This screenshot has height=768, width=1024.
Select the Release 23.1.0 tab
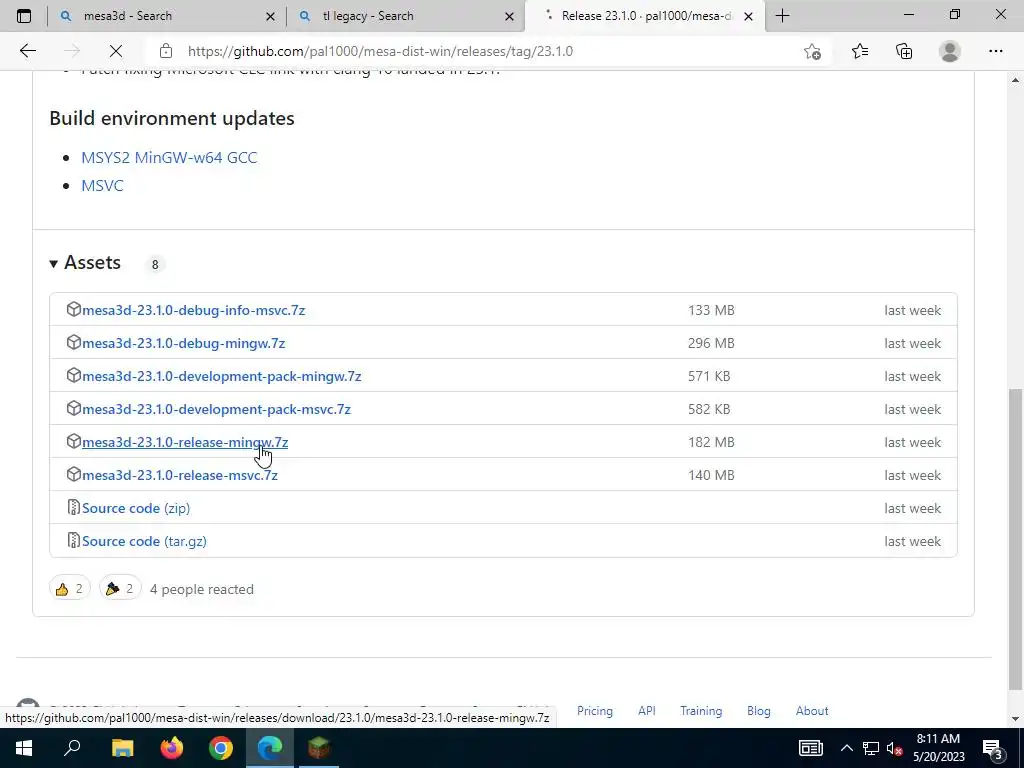pos(645,16)
